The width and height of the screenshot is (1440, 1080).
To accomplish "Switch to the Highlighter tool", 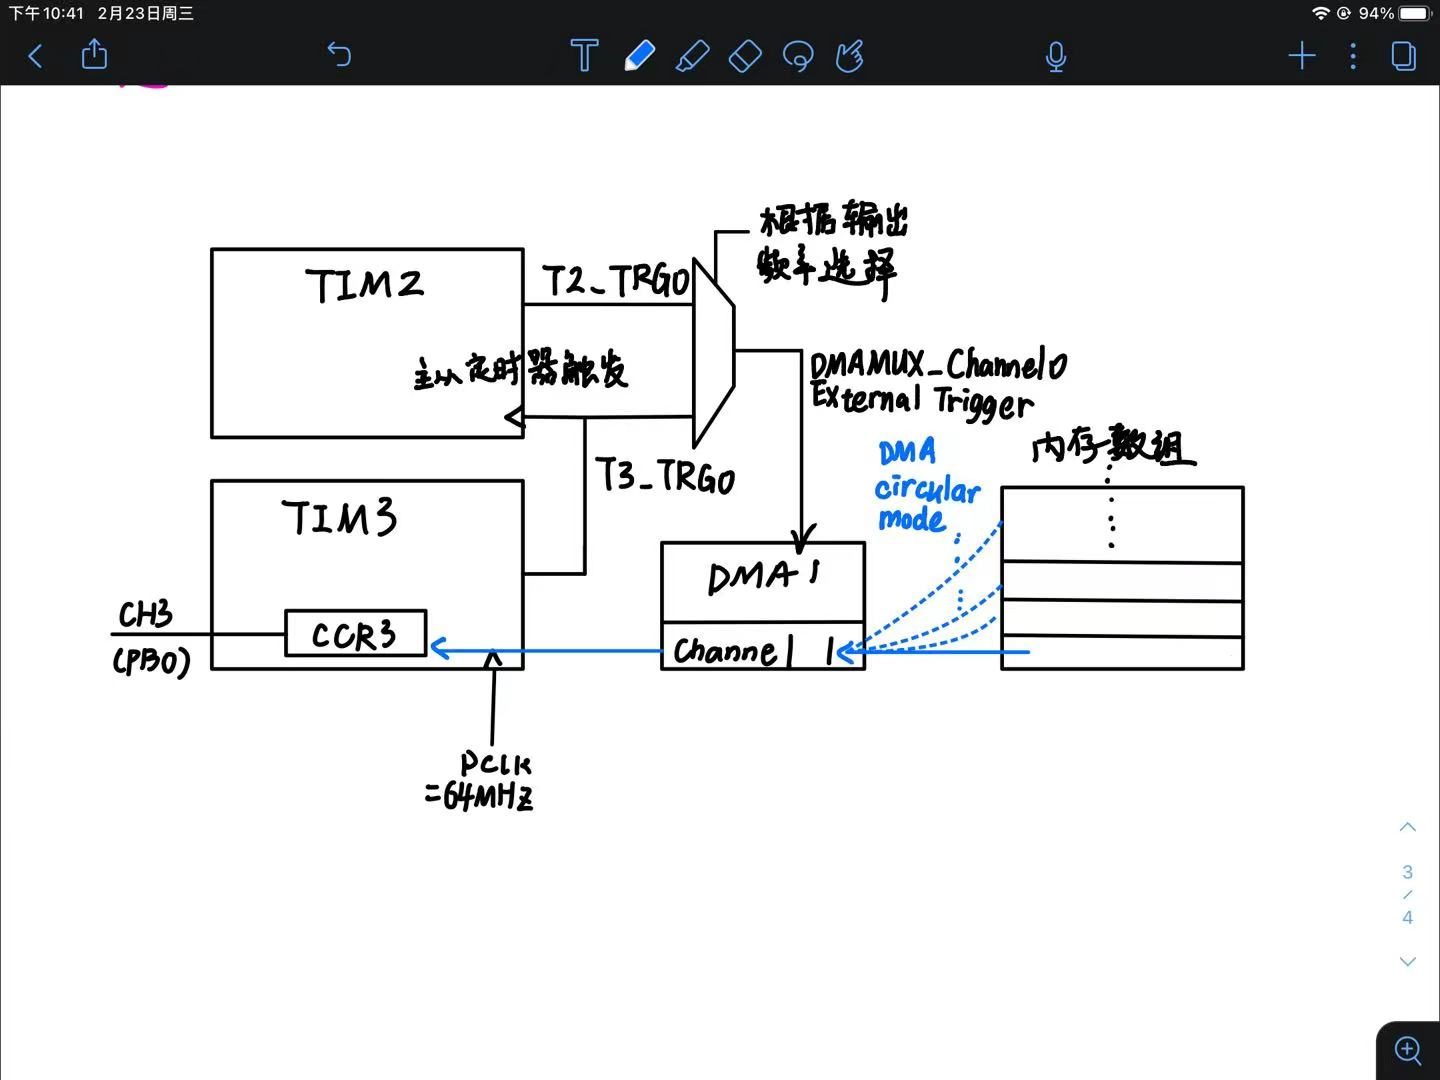I will coord(692,56).
